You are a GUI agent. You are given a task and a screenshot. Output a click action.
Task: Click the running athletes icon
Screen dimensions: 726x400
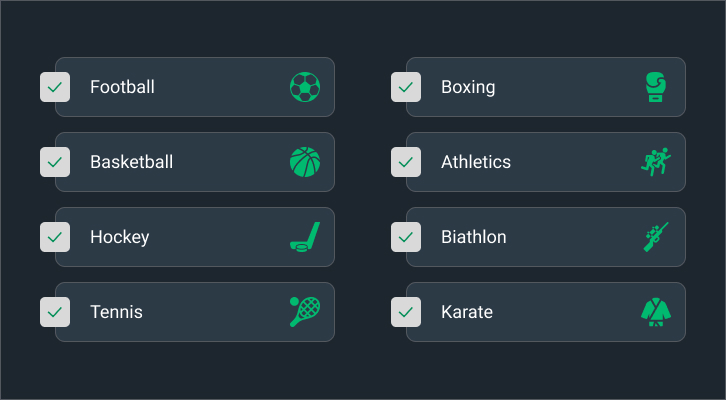656,162
